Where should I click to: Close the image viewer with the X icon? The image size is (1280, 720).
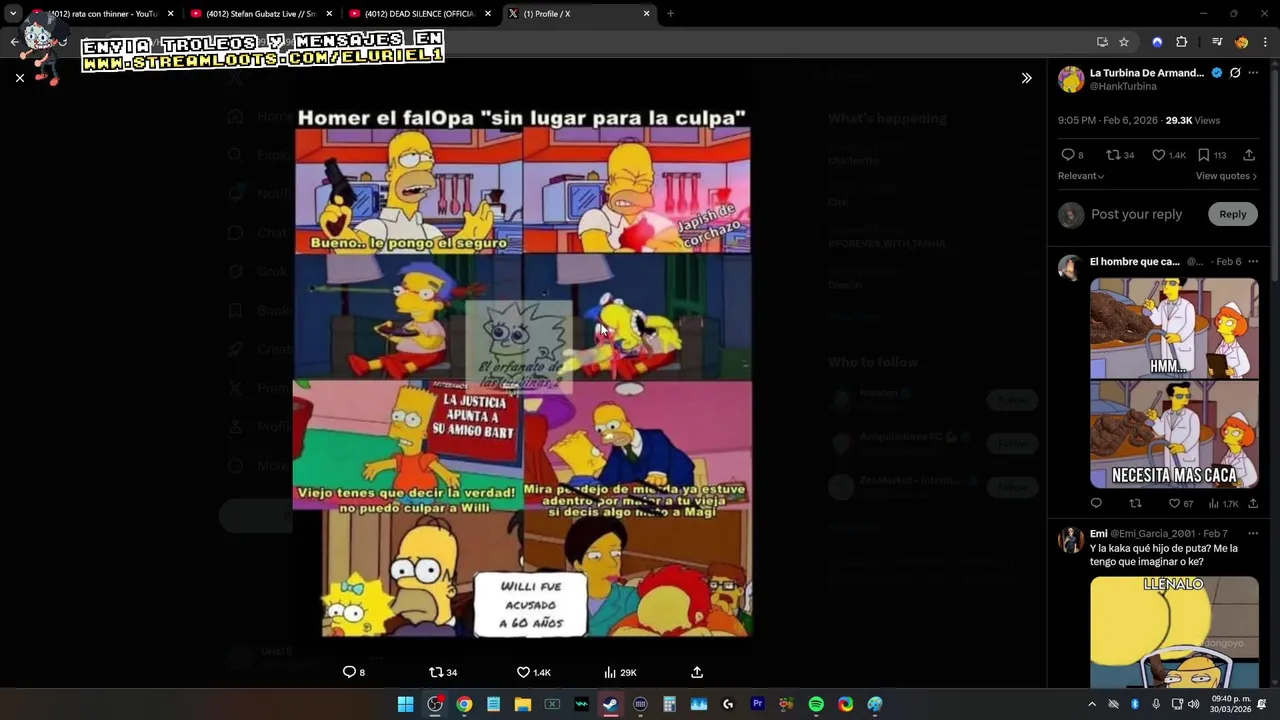(20, 78)
